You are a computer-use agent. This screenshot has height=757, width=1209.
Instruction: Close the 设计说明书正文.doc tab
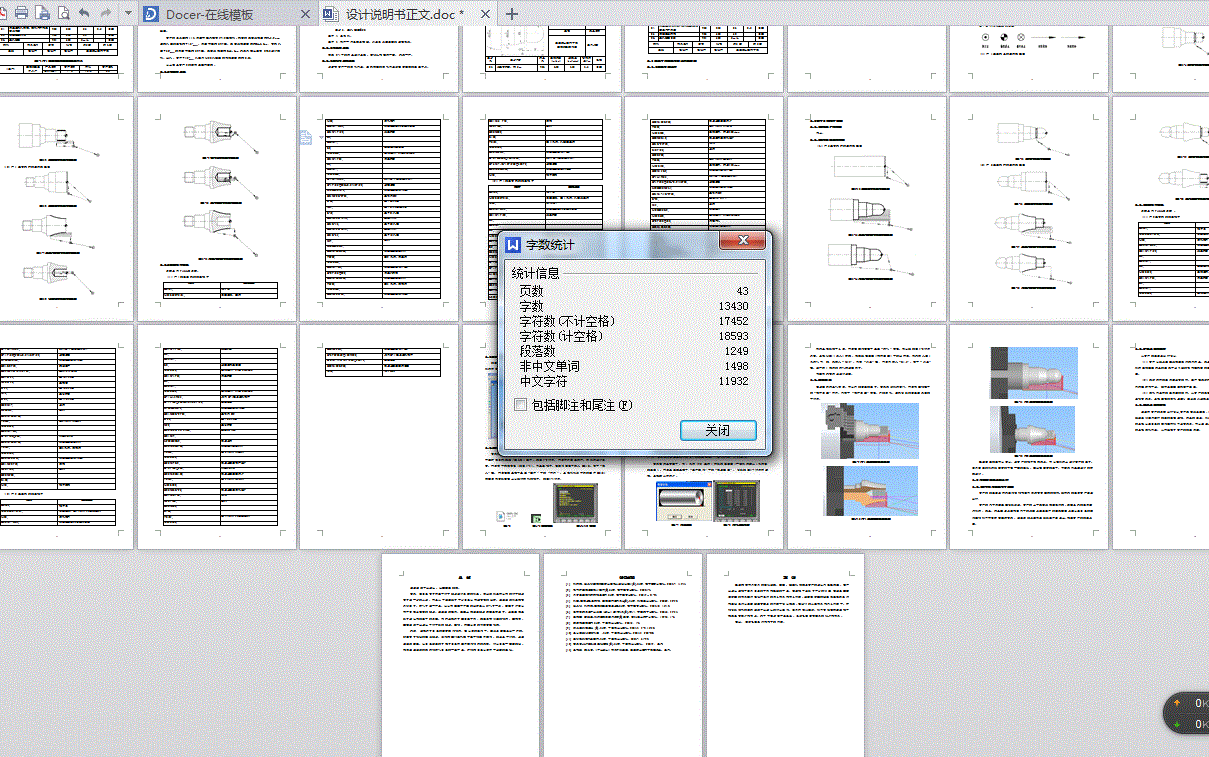484,14
